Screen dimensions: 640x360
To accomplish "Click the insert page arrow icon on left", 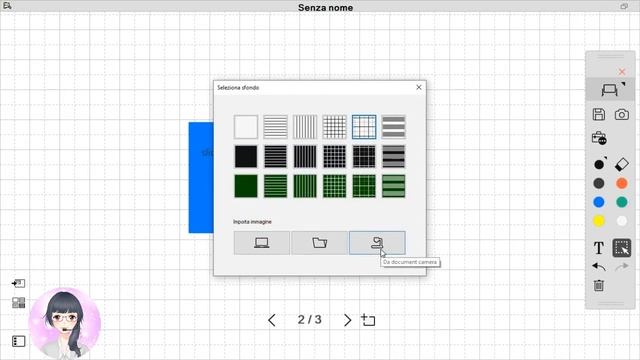I will coord(18,283).
